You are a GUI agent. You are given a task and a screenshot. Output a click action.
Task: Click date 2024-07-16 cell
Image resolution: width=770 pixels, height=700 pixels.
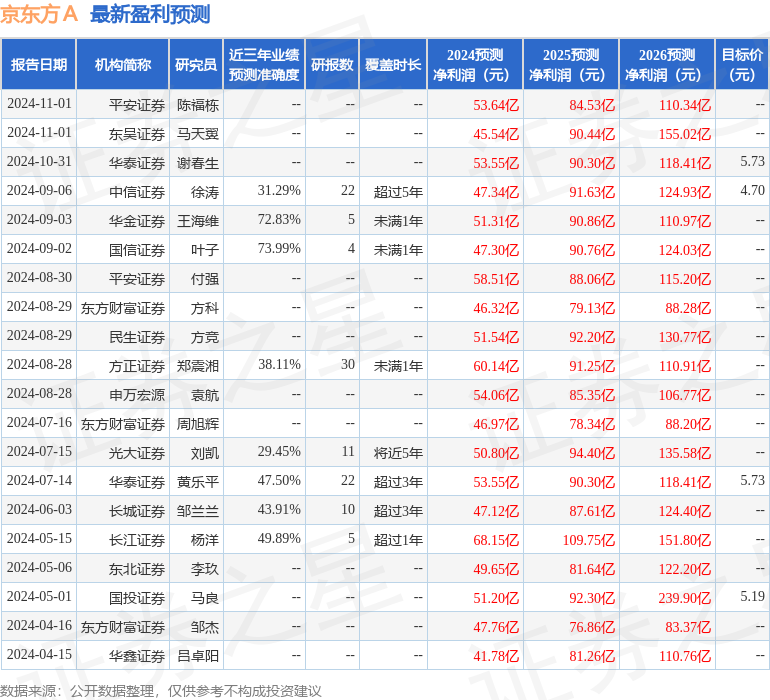(39, 422)
